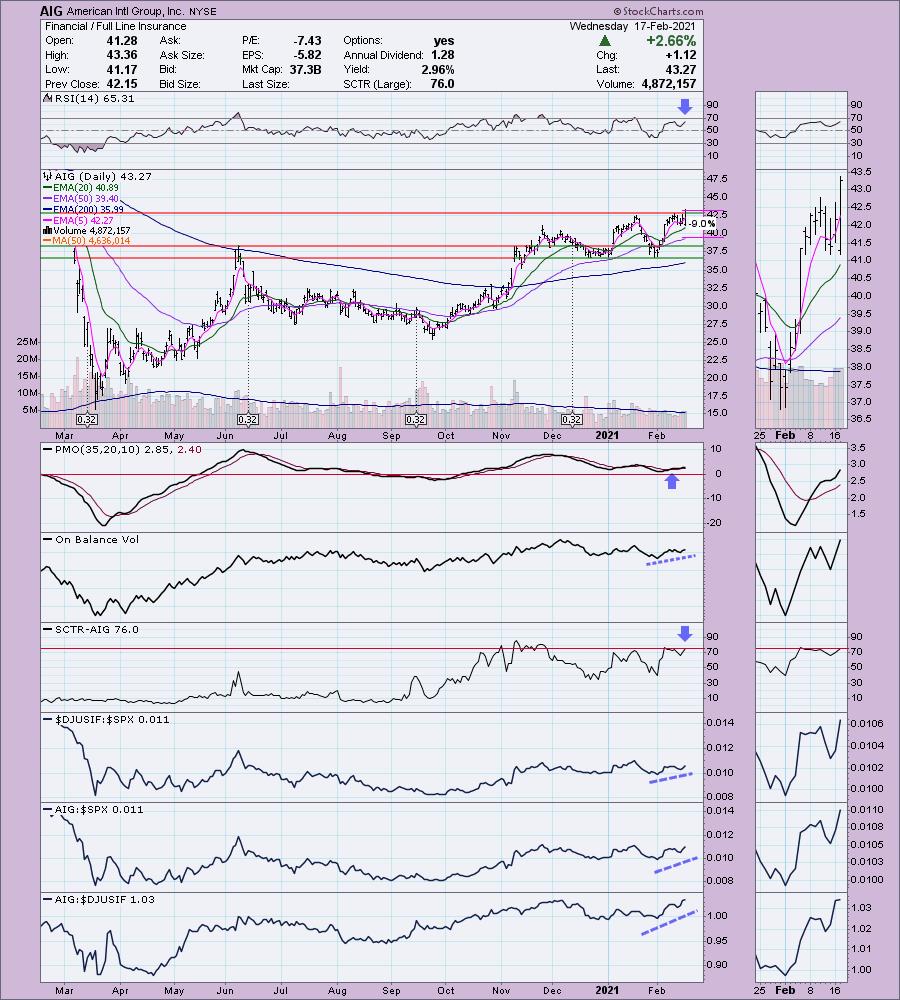The height and width of the screenshot is (1000, 900).
Task: Click the EMA(5) 42.27 legend entry
Action: (x=84, y=220)
